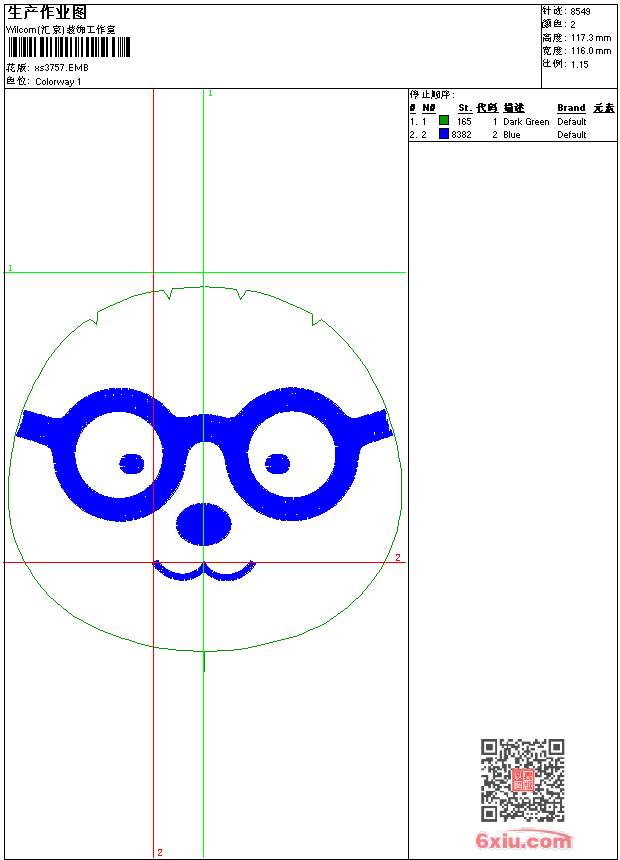Screen dimensions: 620x860
Task: Click the Blue thread color swatch
Action: (444, 134)
